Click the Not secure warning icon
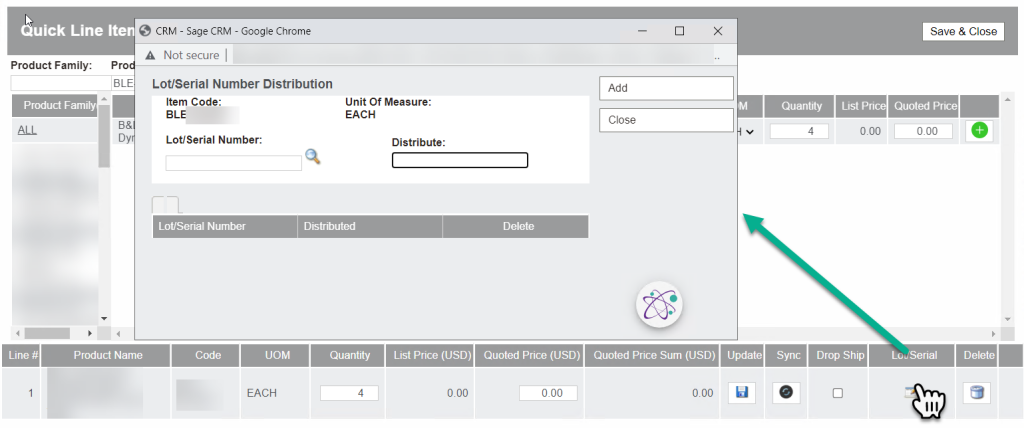This screenshot has height=428, width=1024. (150, 55)
